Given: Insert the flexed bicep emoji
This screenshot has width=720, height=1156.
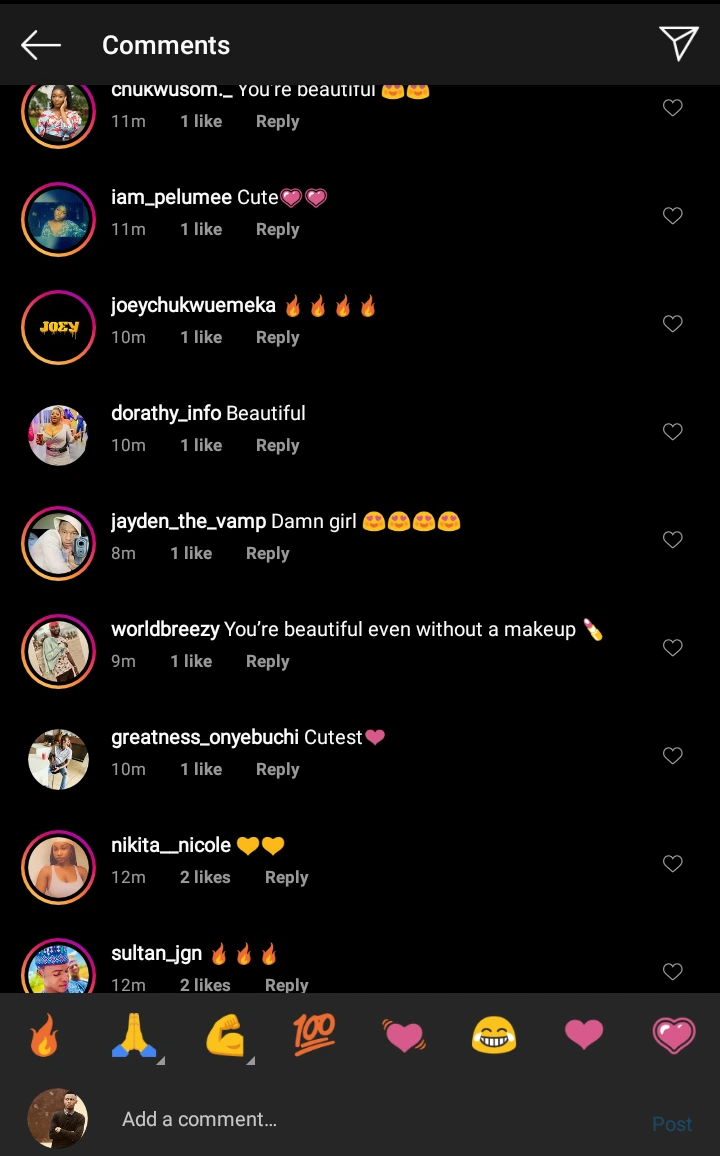Looking at the screenshot, I should click(x=225, y=1036).
